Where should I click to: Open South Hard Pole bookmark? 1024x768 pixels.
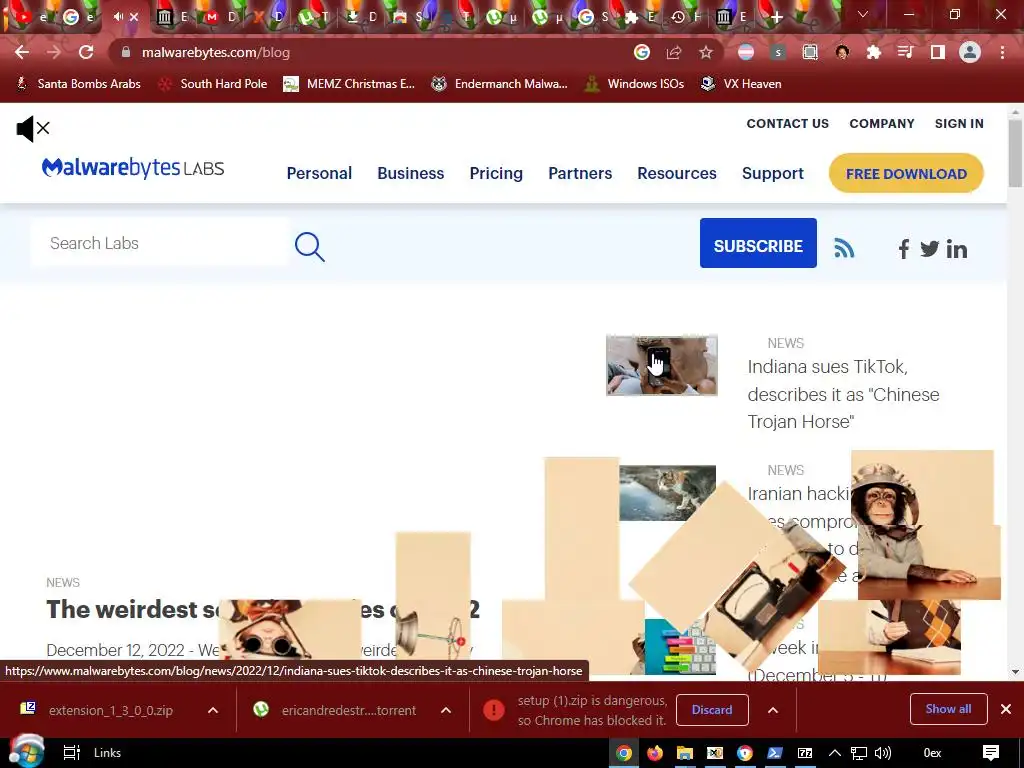coord(213,84)
